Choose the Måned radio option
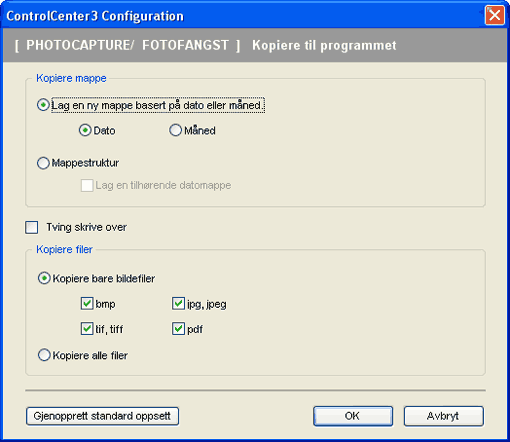Screen dimensions: 510x442 click(x=175, y=130)
